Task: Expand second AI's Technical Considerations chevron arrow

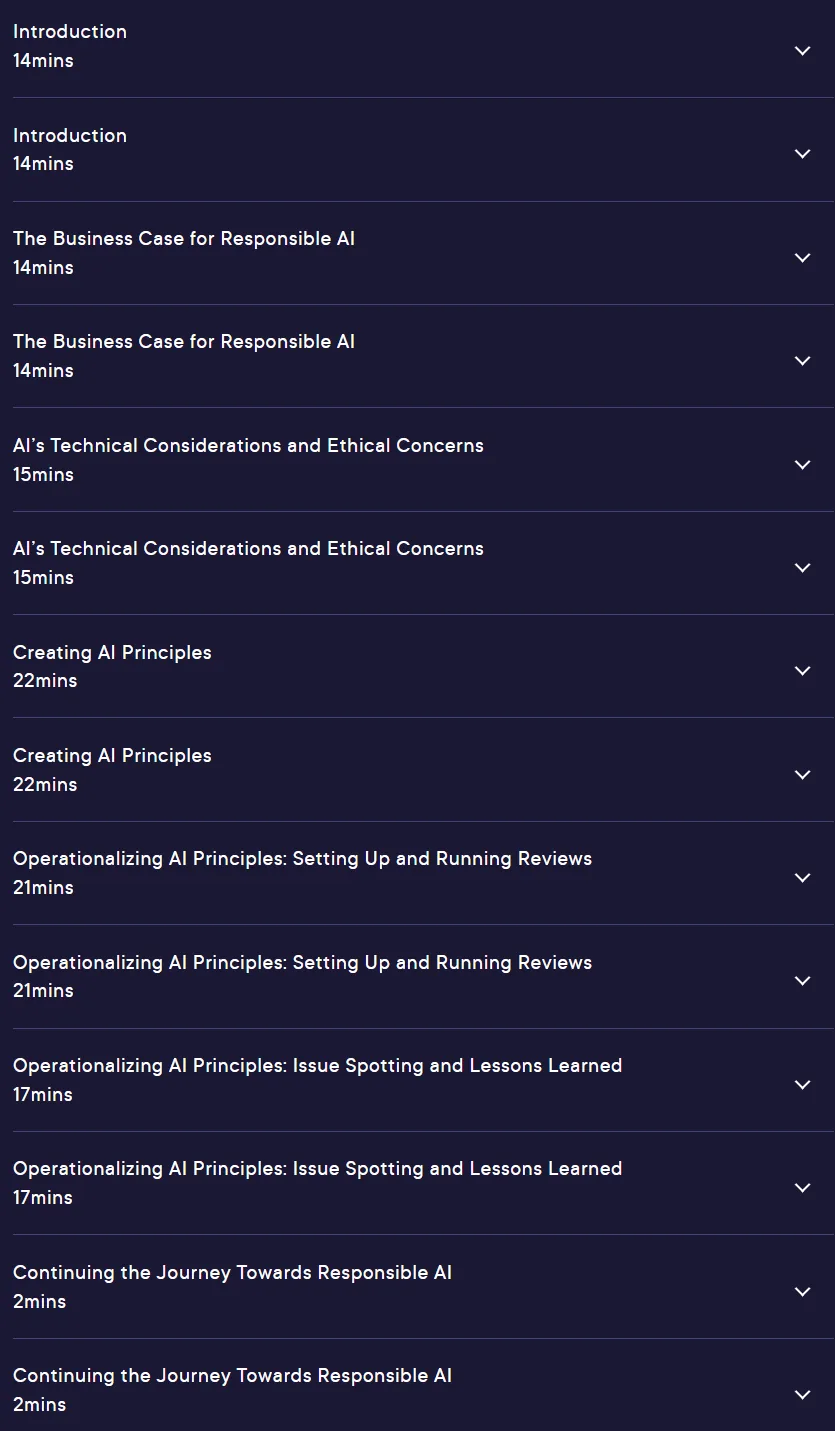Action: pyautogui.click(x=802, y=567)
